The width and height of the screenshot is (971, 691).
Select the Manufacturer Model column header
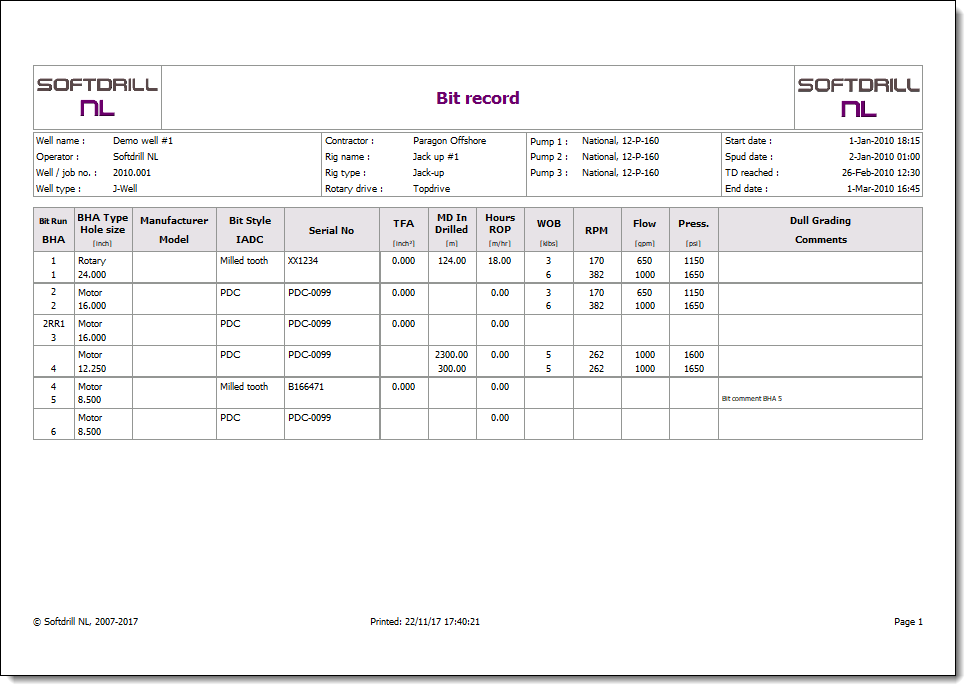174,230
